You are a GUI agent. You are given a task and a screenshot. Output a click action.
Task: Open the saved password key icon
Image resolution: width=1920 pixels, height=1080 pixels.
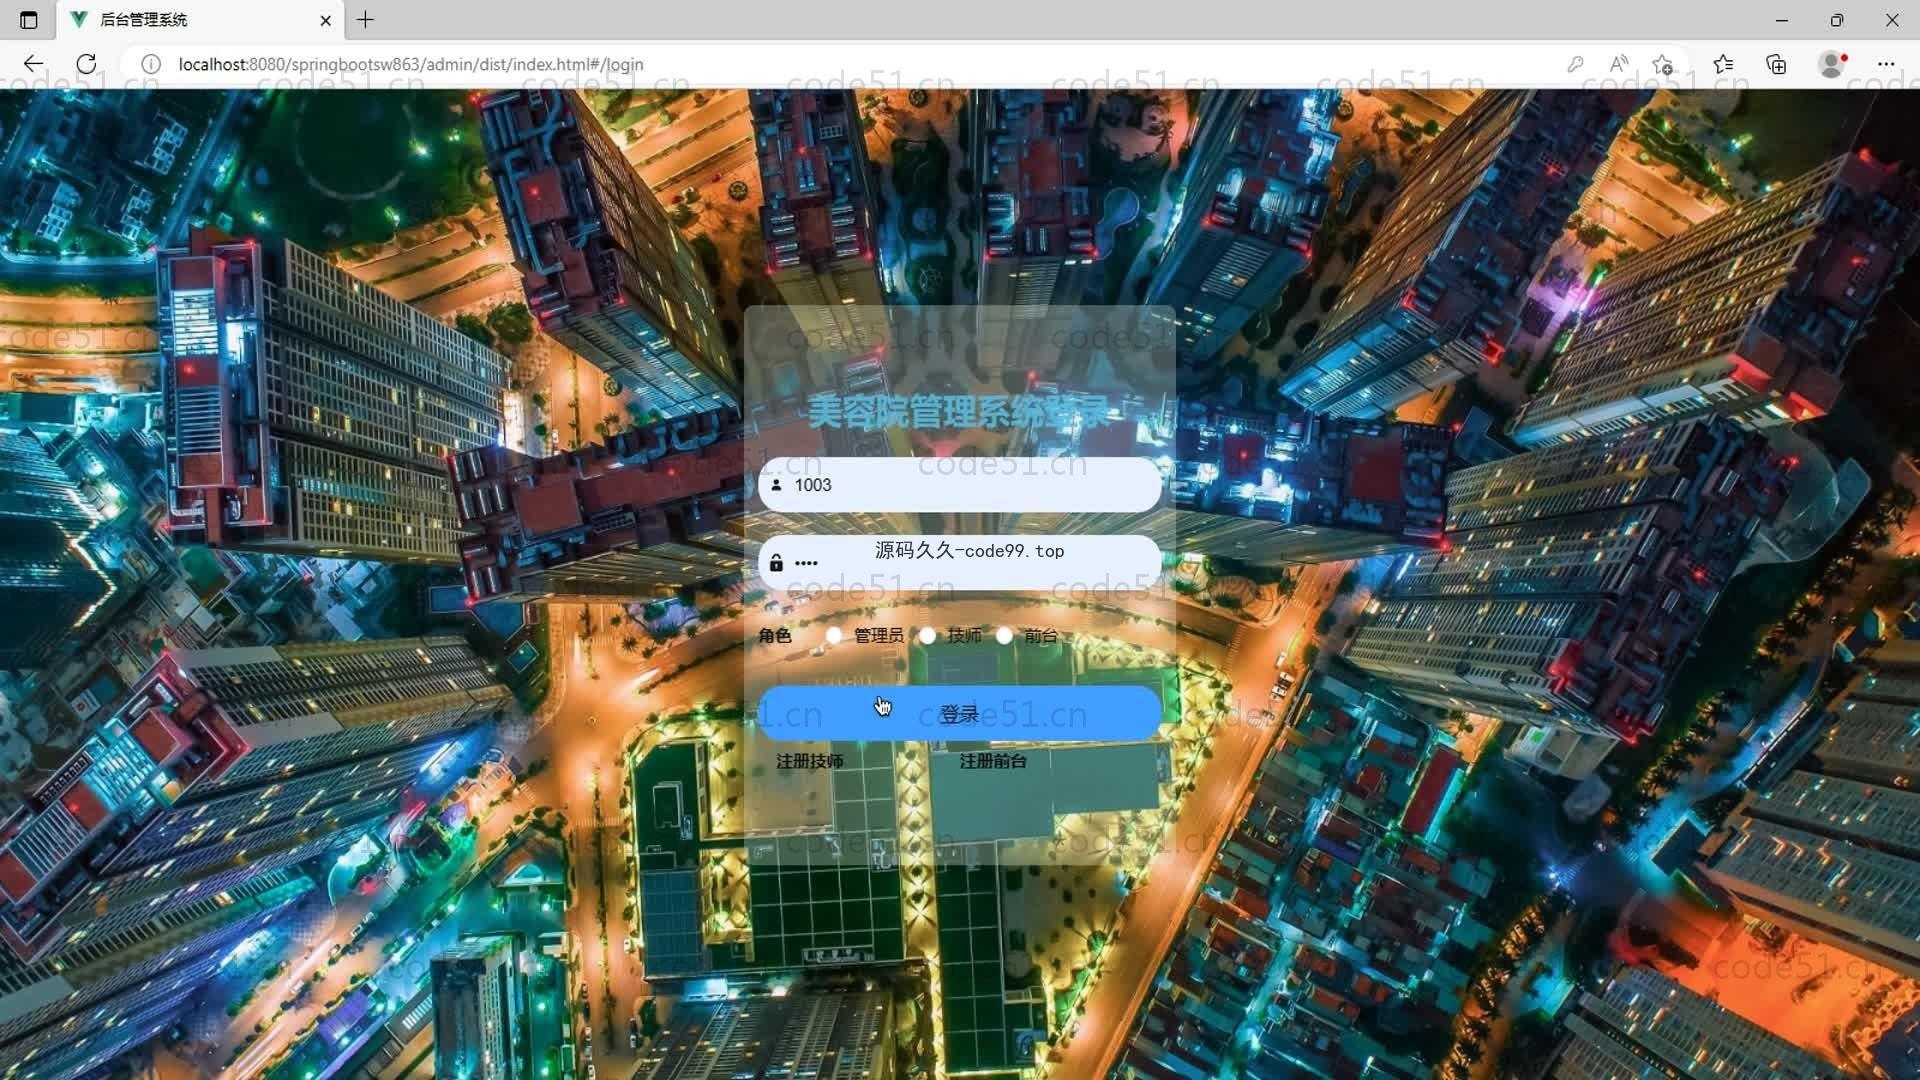click(1575, 64)
